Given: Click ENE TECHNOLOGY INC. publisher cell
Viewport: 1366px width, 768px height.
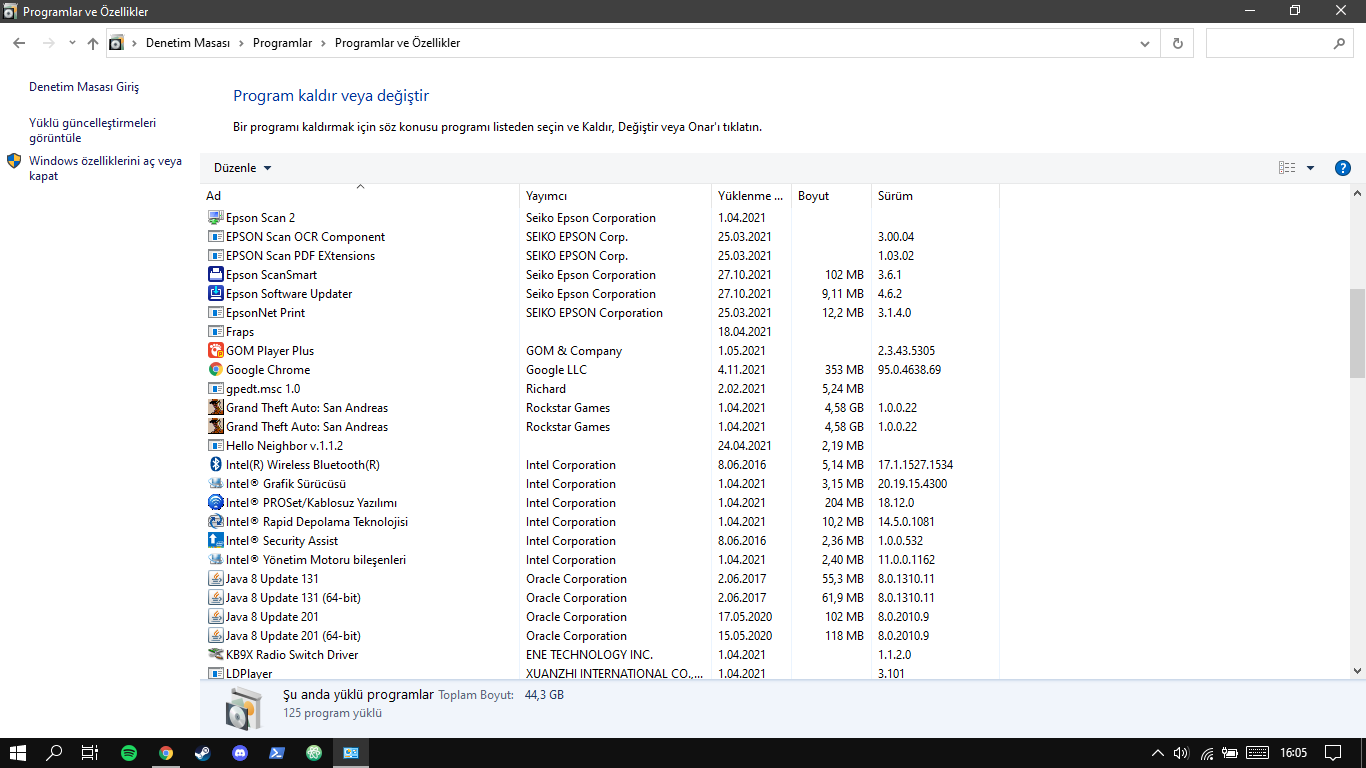Looking at the screenshot, I should (x=589, y=655).
